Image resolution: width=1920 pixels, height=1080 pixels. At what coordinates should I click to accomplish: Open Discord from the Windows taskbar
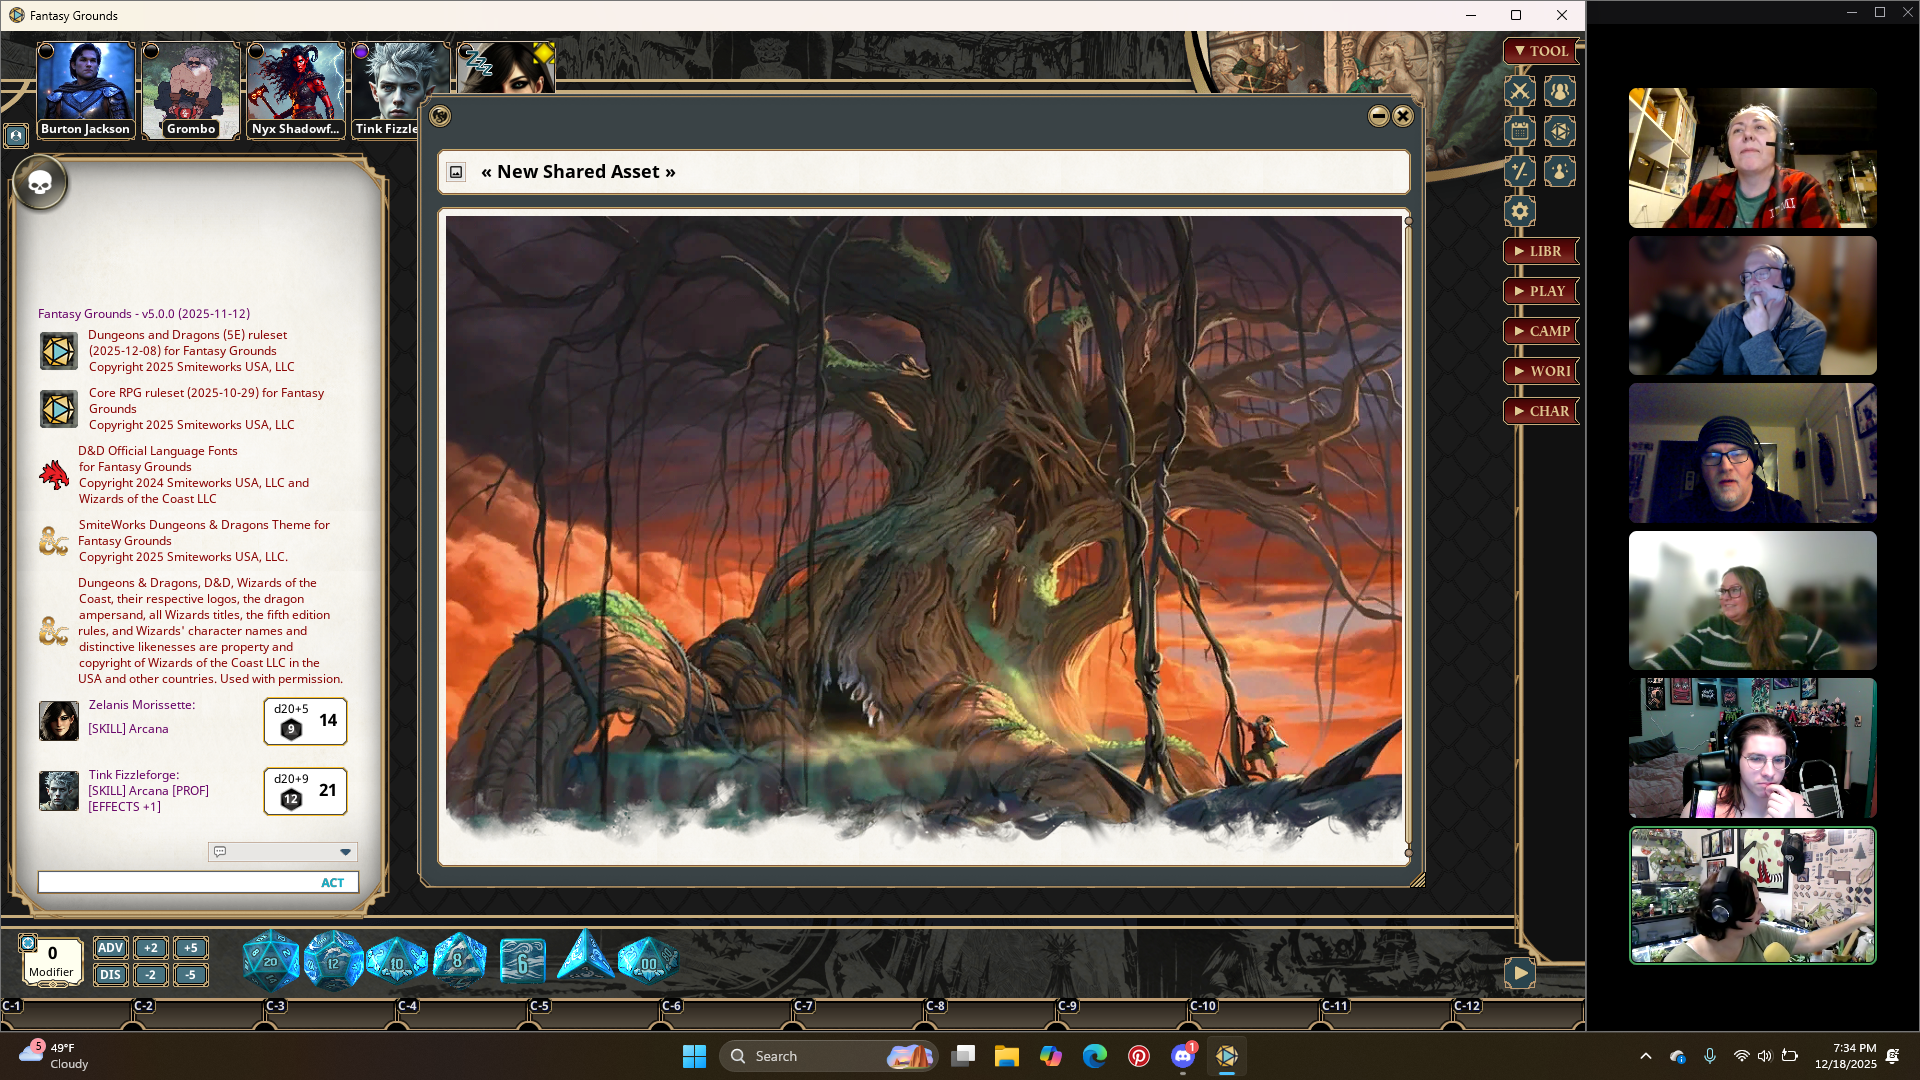(1182, 1056)
